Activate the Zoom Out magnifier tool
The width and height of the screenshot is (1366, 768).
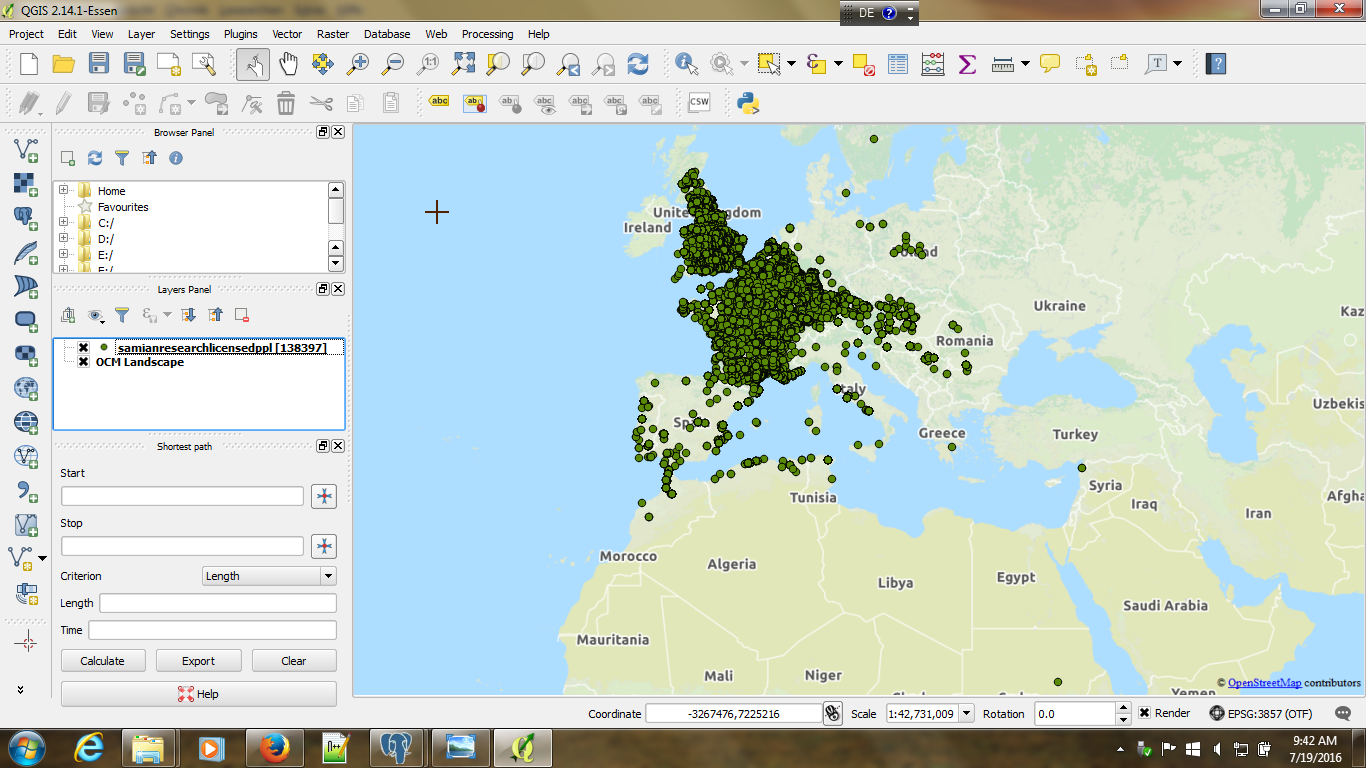point(393,64)
